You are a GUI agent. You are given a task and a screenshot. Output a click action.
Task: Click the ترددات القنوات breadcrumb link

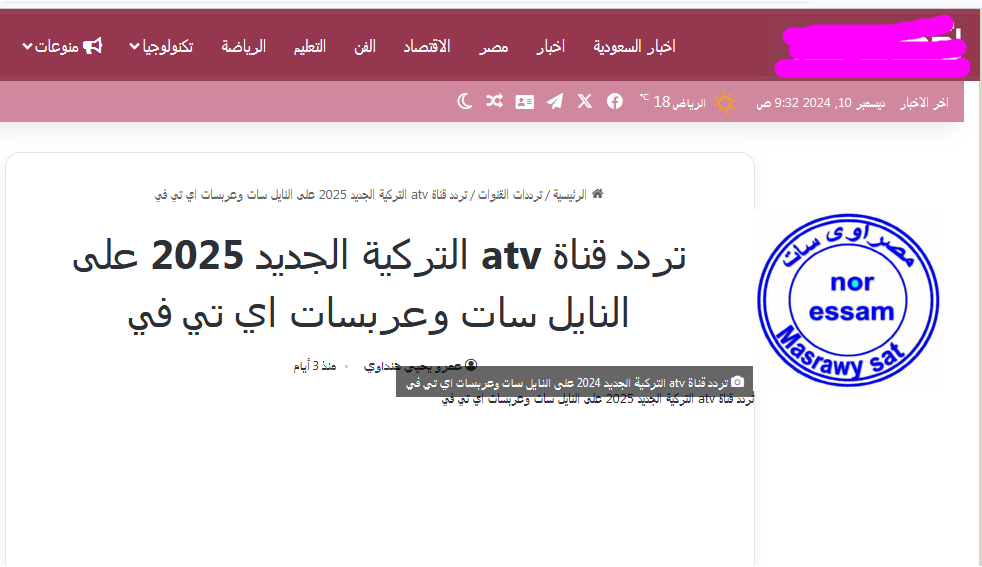(x=510, y=195)
